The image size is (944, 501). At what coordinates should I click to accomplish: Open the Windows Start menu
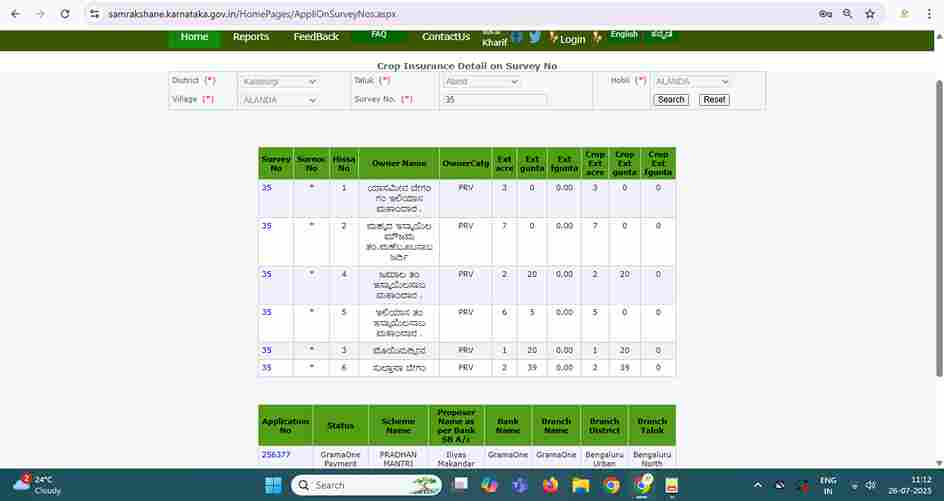273,485
